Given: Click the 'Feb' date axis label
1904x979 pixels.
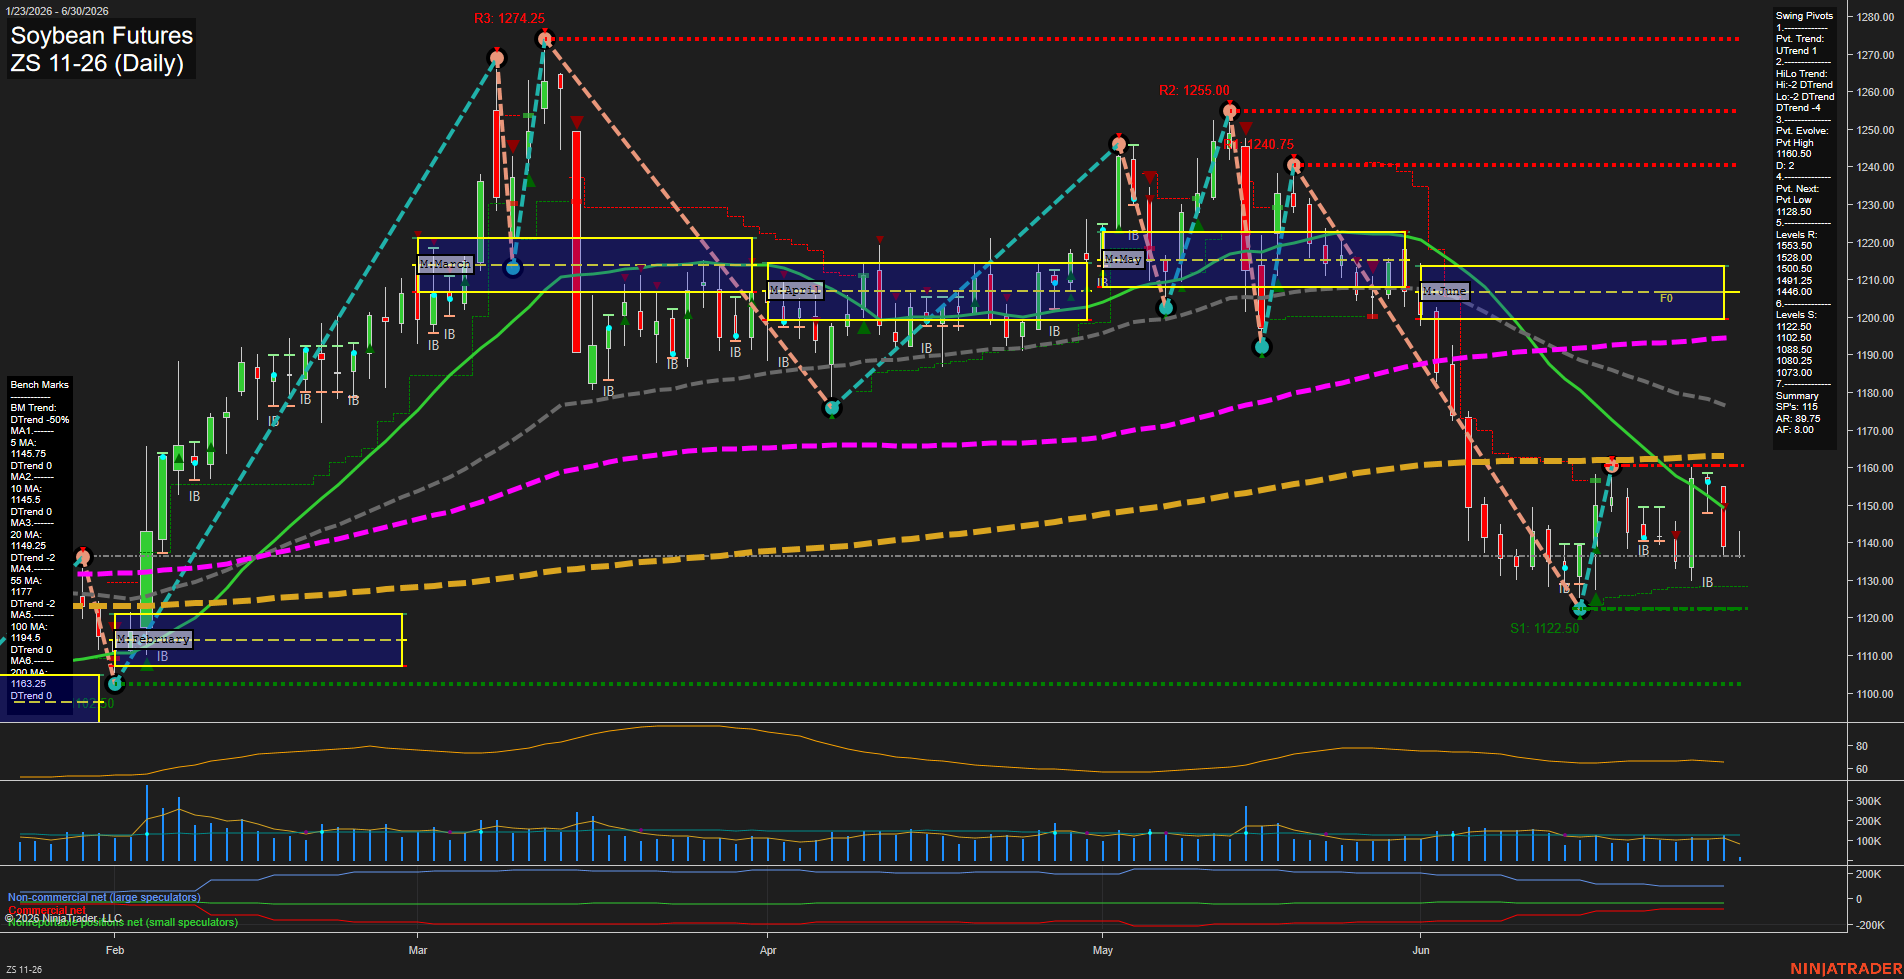Looking at the screenshot, I should pyautogui.click(x=115, y=950).
